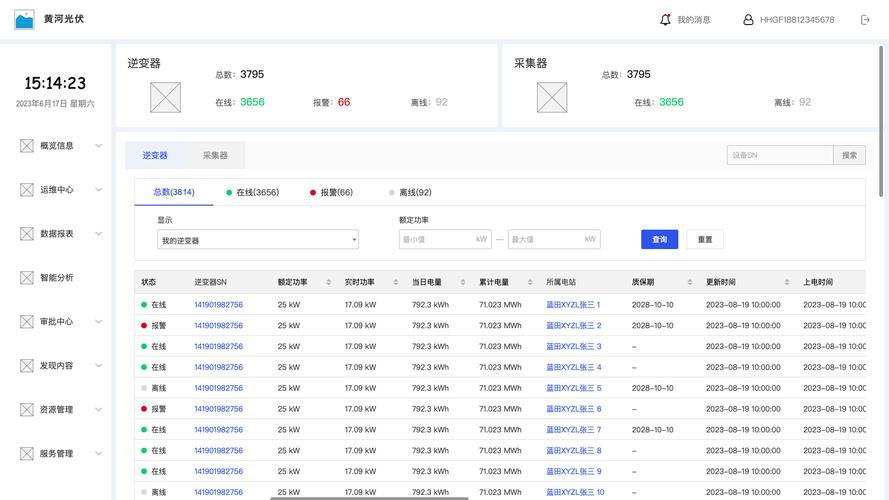Open 我的消息 link
The height and width of the screenshot is (500, 889).
(x=694, y=20)
